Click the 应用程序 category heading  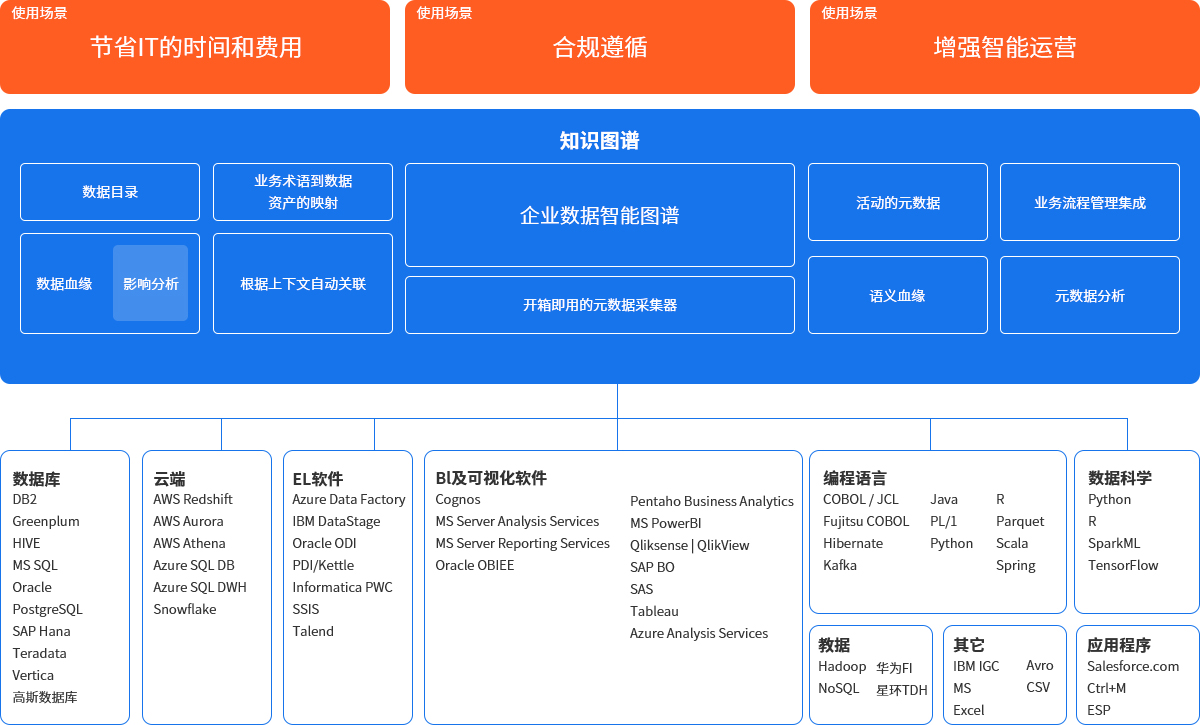[1119, 645]
